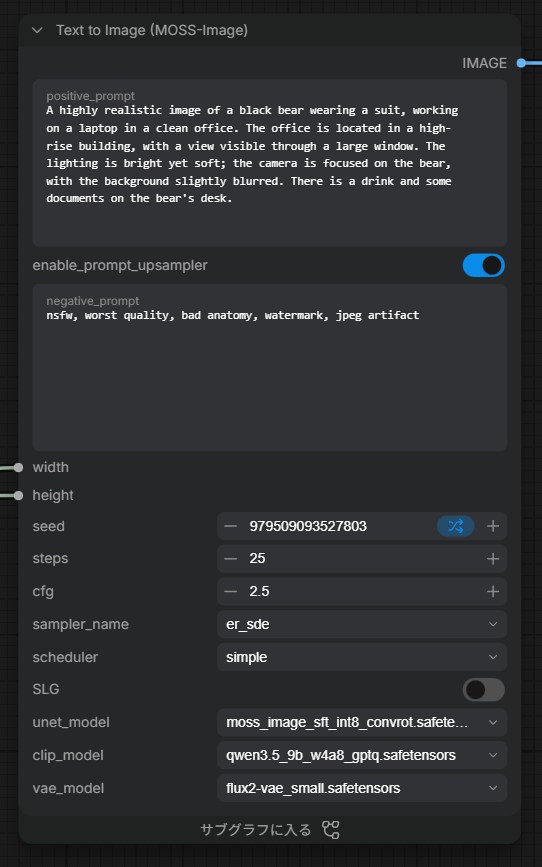Image resolution: width=542 pixels, height=867 pixels.
Task: Click the steps value 25
Action: point(257,558)
